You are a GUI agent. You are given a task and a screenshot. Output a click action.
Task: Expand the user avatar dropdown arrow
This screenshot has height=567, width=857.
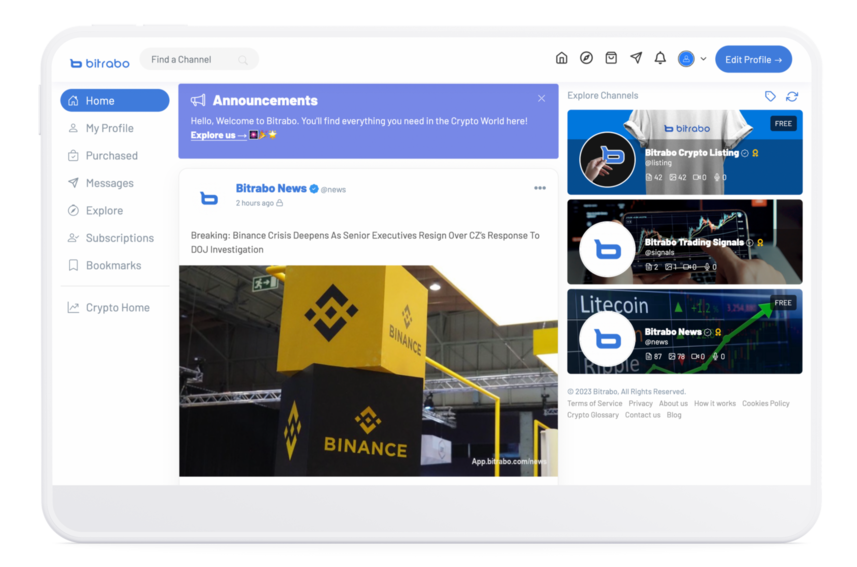(704, 59)
